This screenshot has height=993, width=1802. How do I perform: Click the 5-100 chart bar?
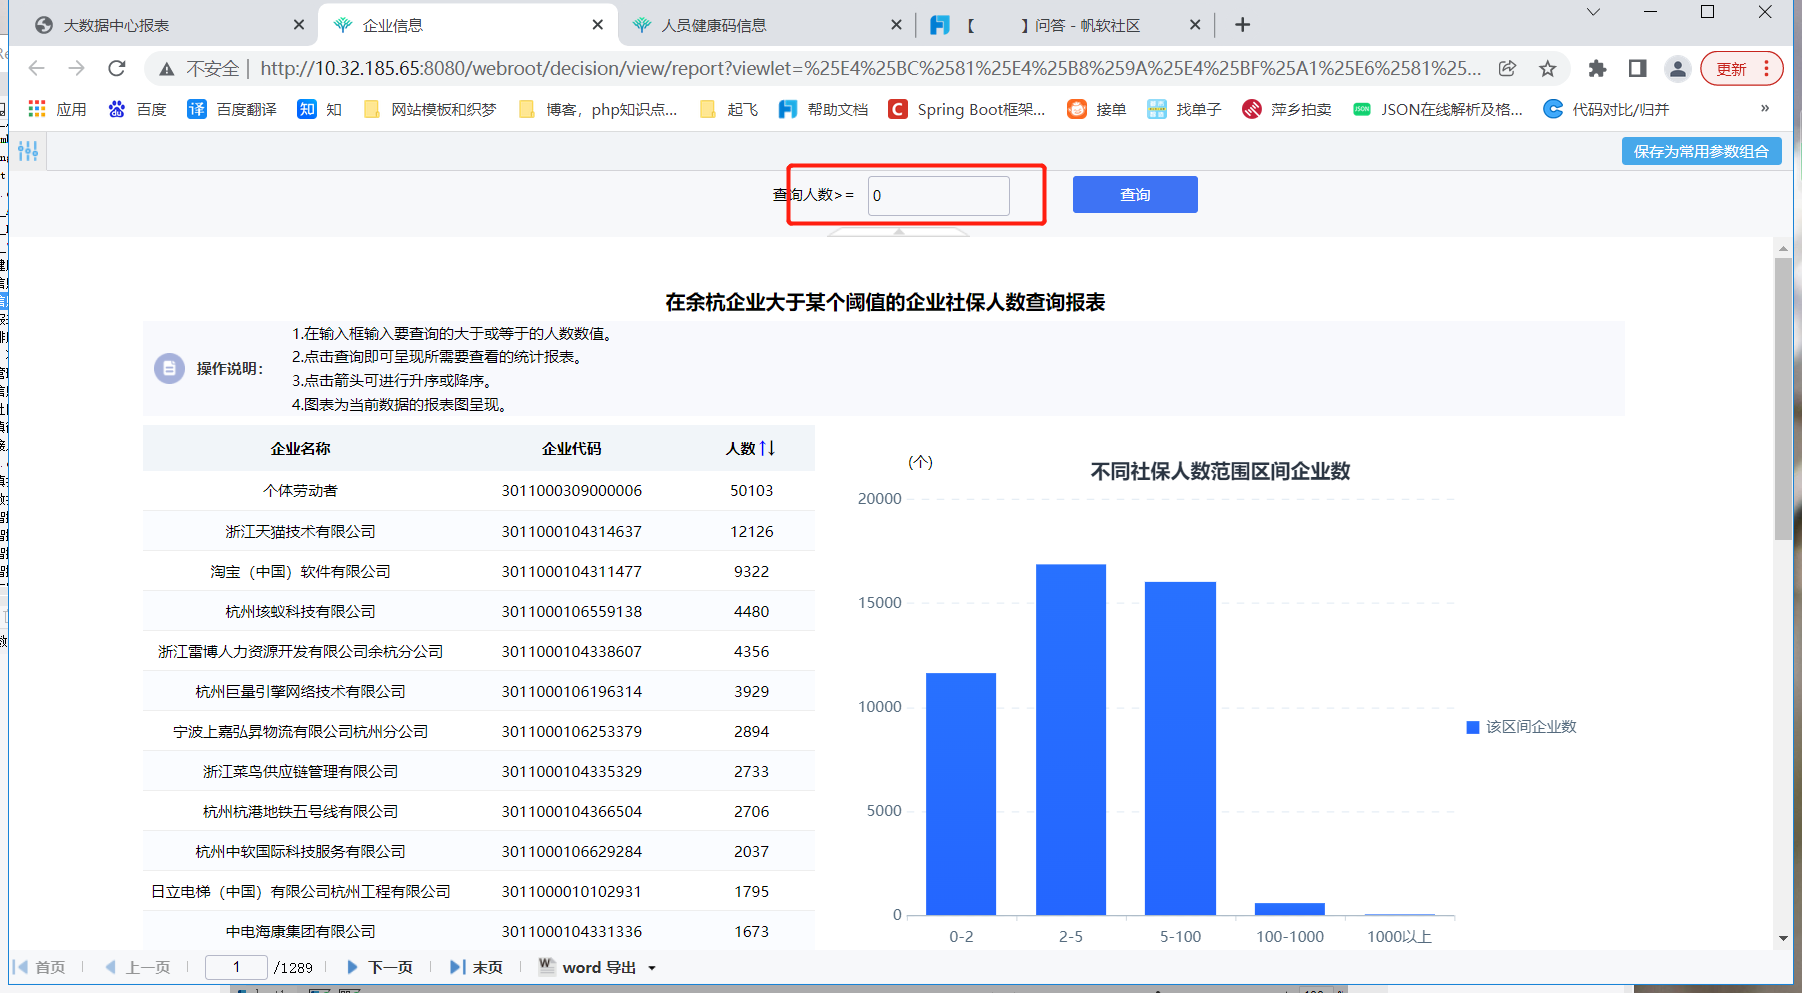1180,748
